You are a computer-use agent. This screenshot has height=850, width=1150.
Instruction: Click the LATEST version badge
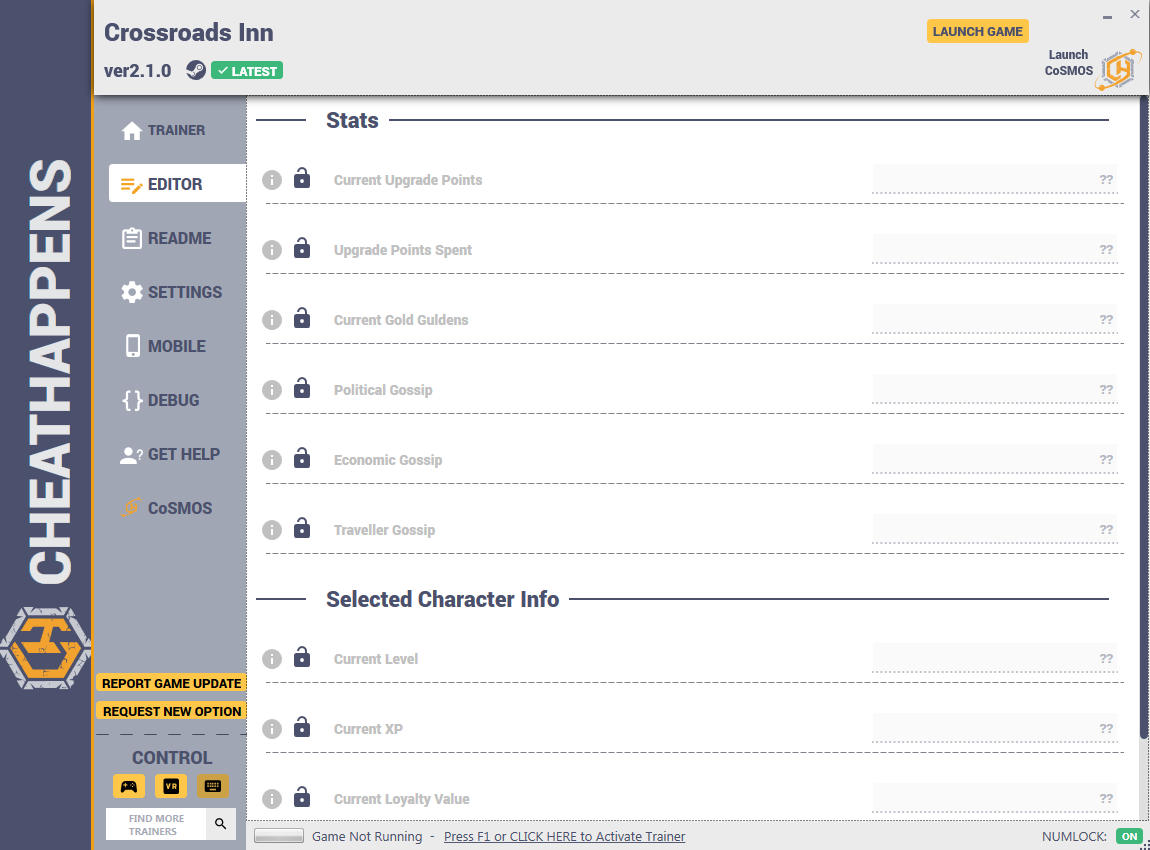[x=247, y=70]
